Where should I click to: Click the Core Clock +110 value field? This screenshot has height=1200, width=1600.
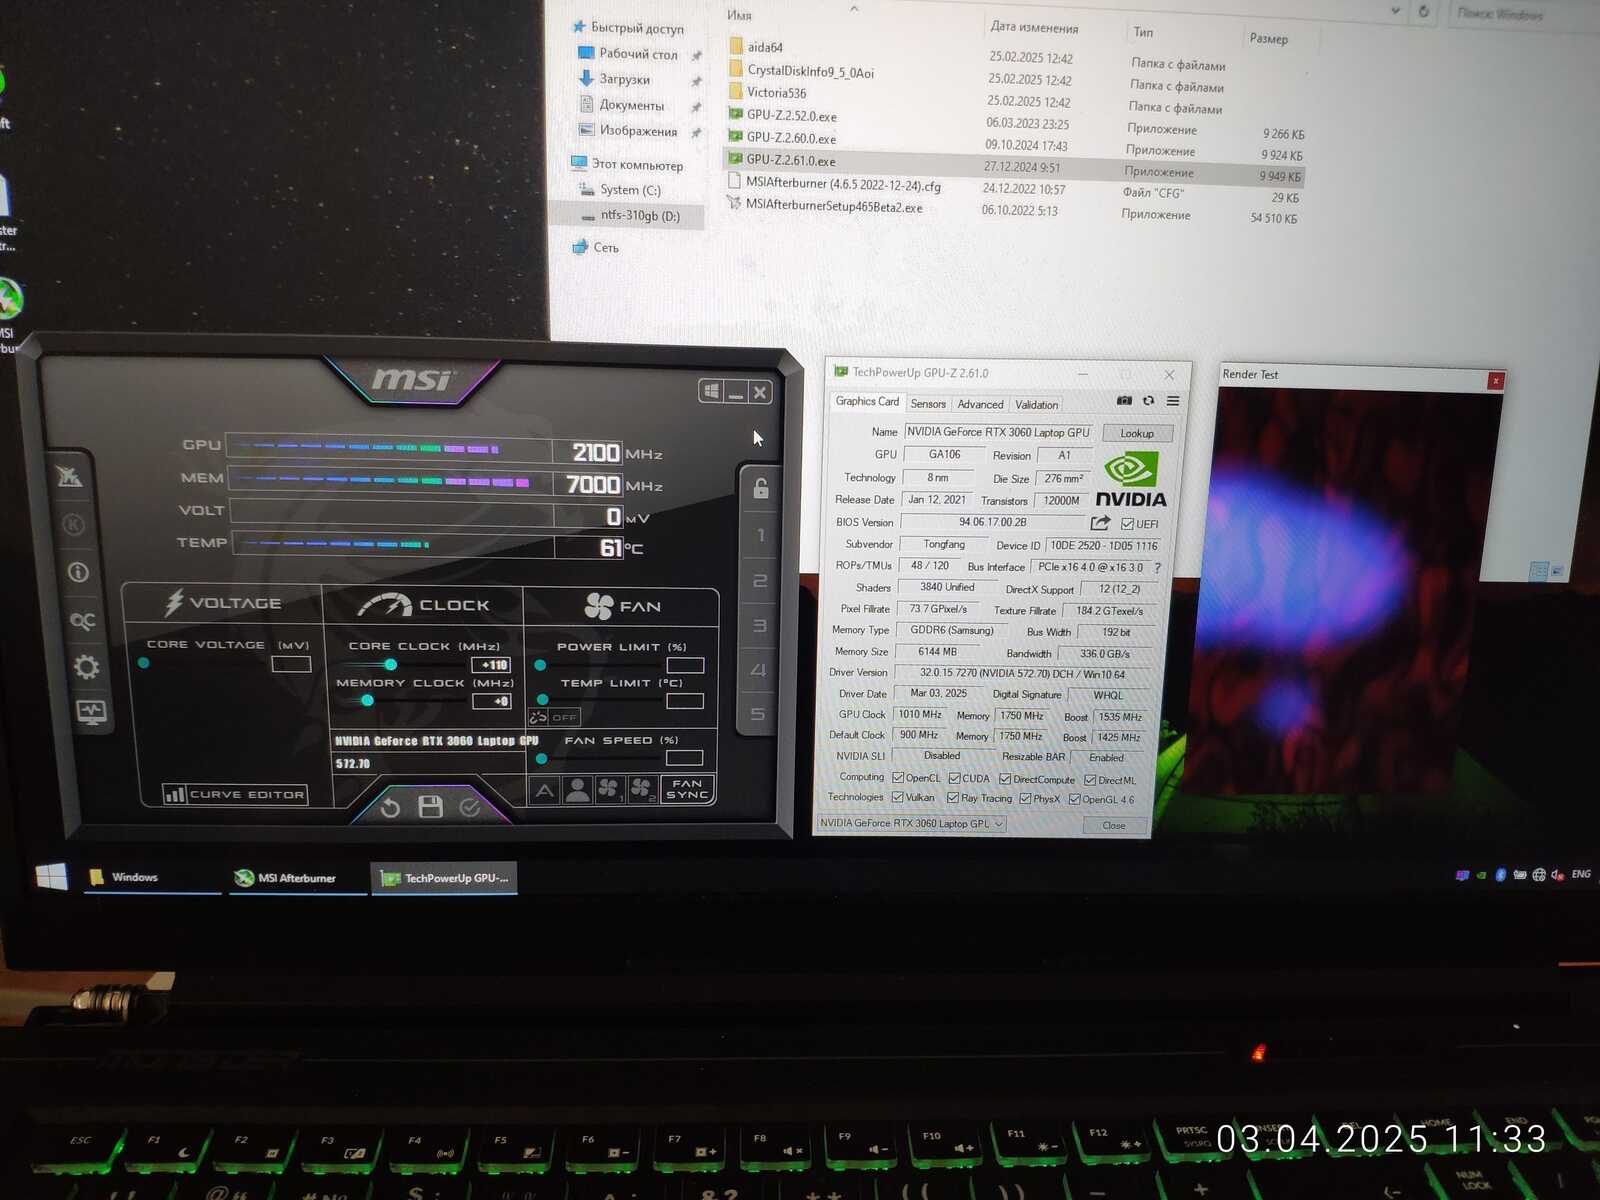pos(492,665)
